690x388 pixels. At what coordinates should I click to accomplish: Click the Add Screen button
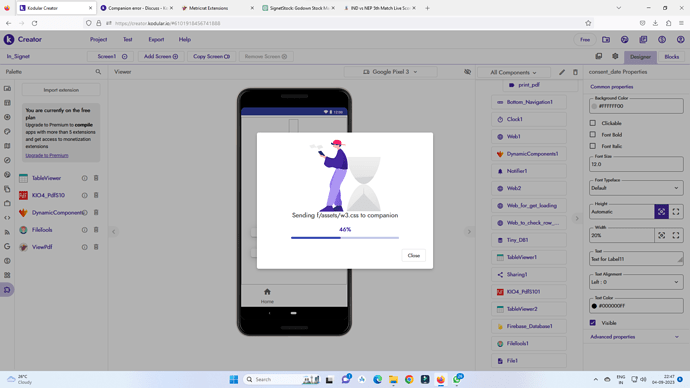point(161,56)
